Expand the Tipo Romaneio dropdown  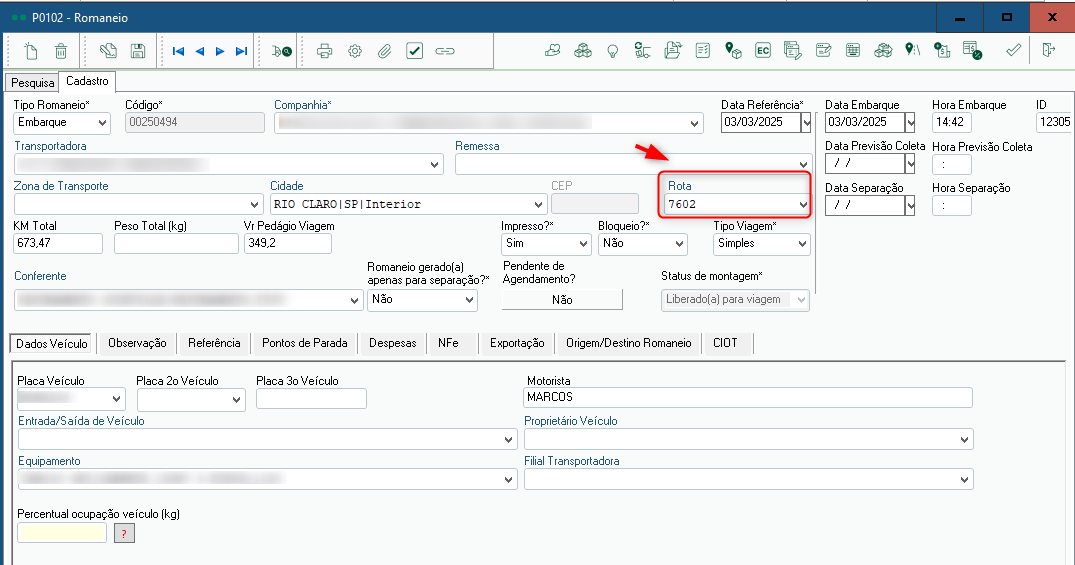click(102, 123)
